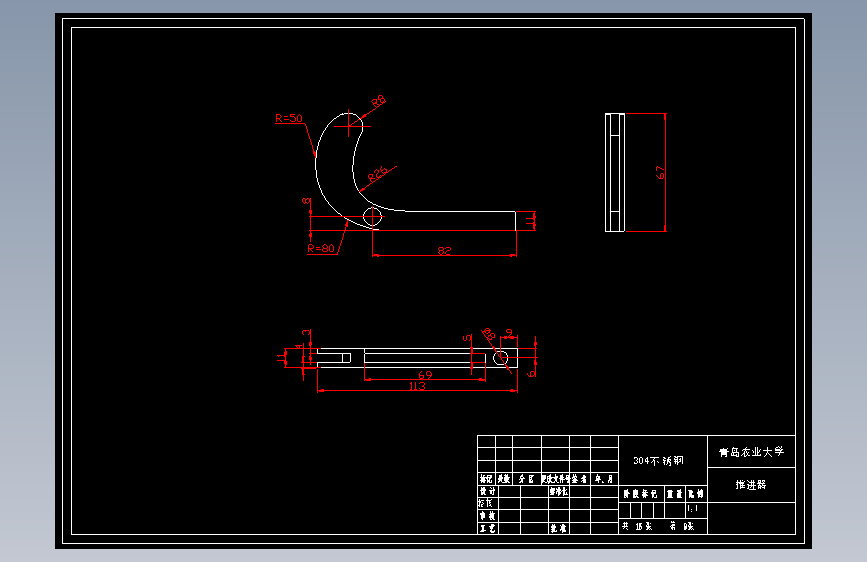Select the Φ8 hole diameter dimension

coord(488,334)
